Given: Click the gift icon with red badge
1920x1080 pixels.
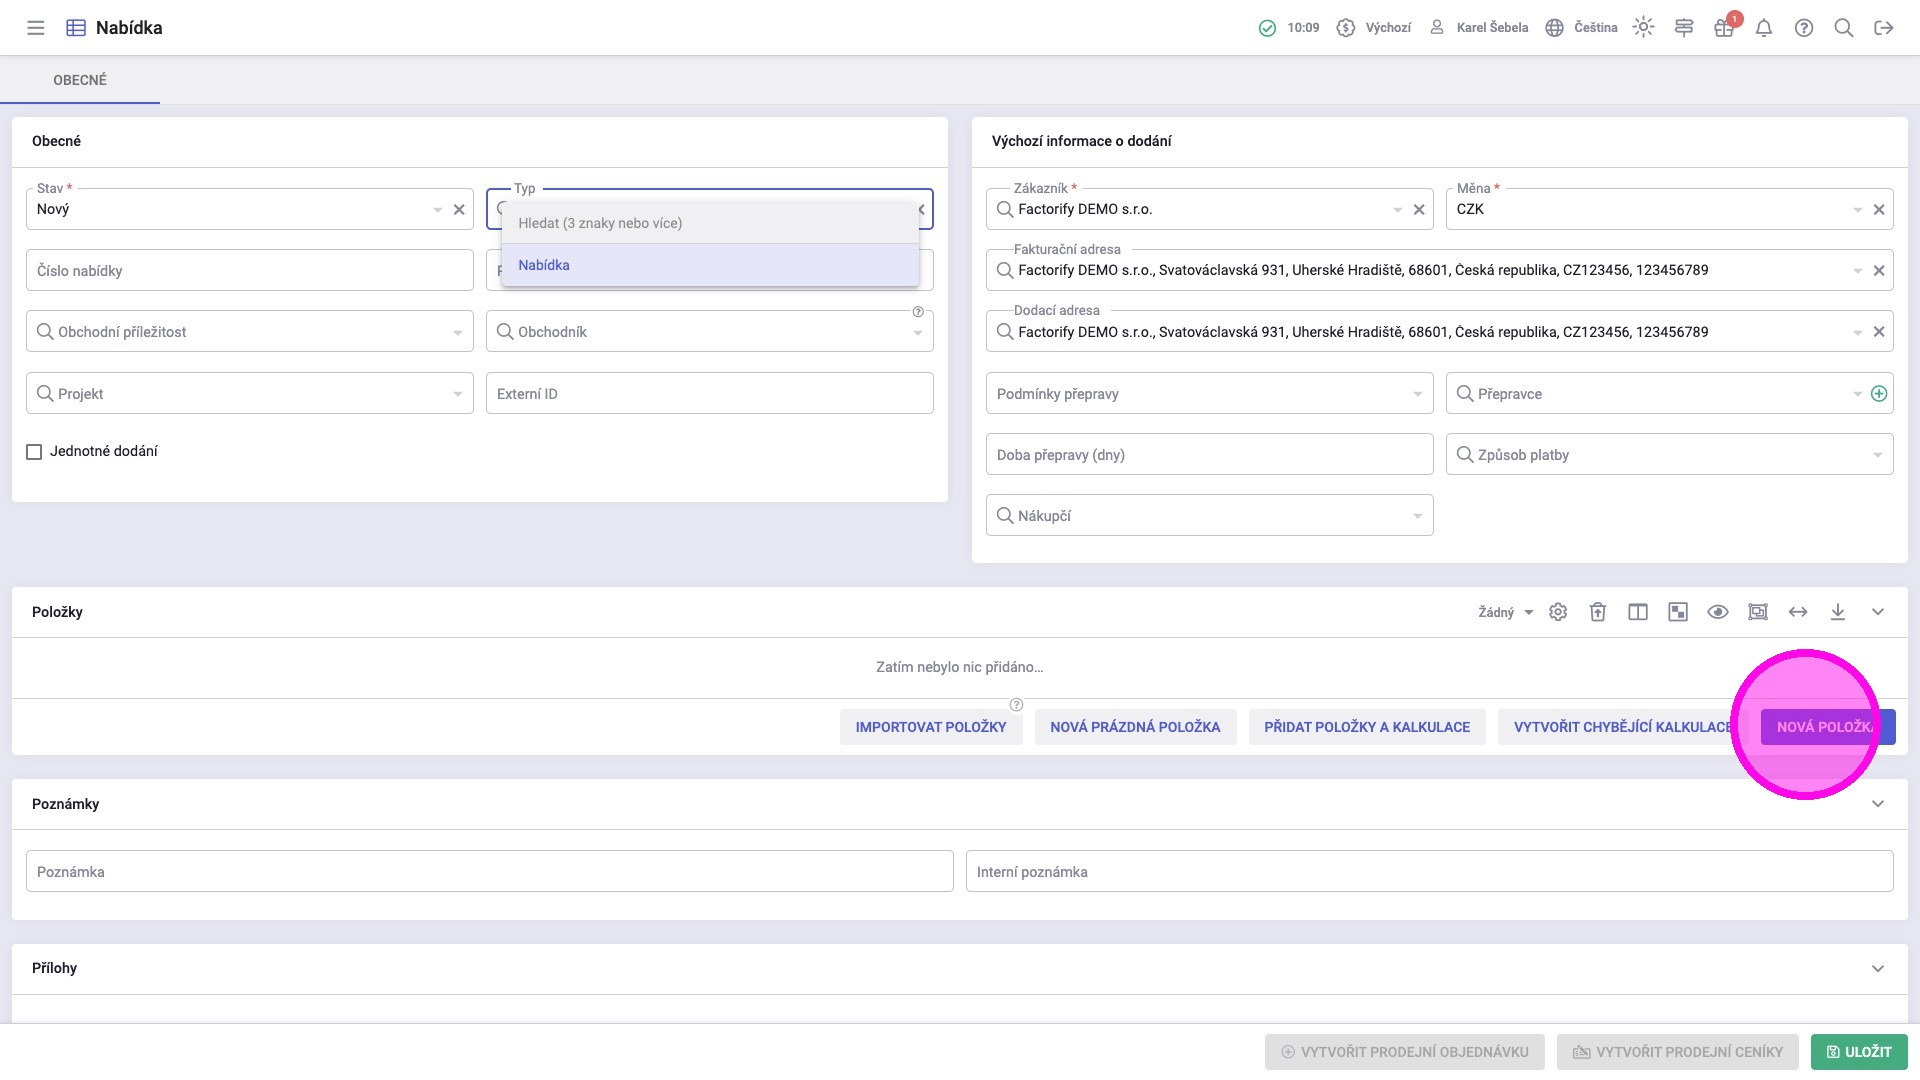Looking at the screenshot, I should coord(1724,28).
